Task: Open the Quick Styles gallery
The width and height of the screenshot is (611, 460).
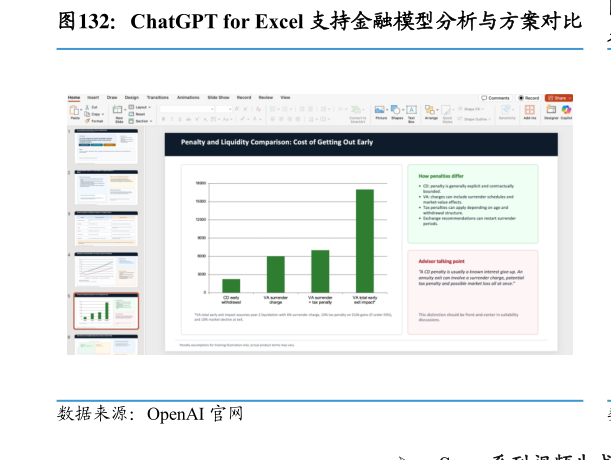Action: click(x=447, y=114)
